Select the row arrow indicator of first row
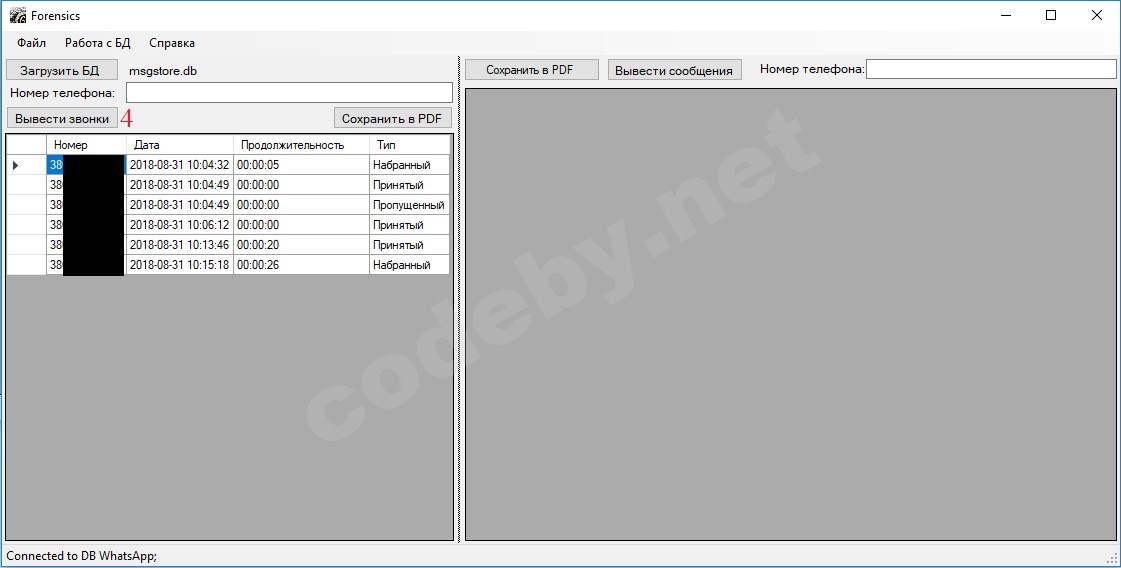The height and width of the screenshot is (568, 1121). (x=16, y=165)
